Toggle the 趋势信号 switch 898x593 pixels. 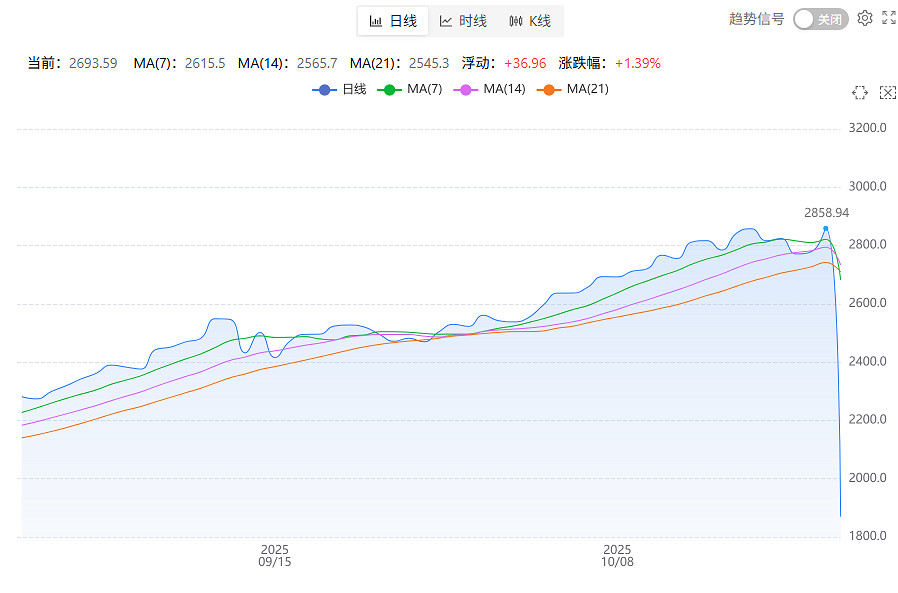click(x=820, y=19)
